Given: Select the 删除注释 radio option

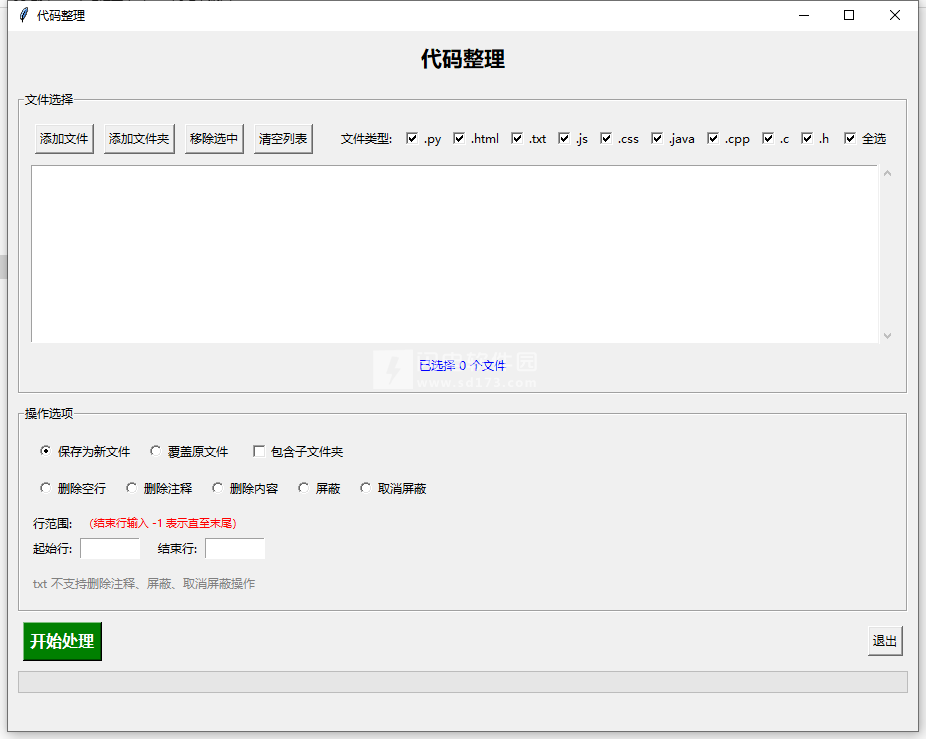Looking at the screenshot, I should (132, 489).
